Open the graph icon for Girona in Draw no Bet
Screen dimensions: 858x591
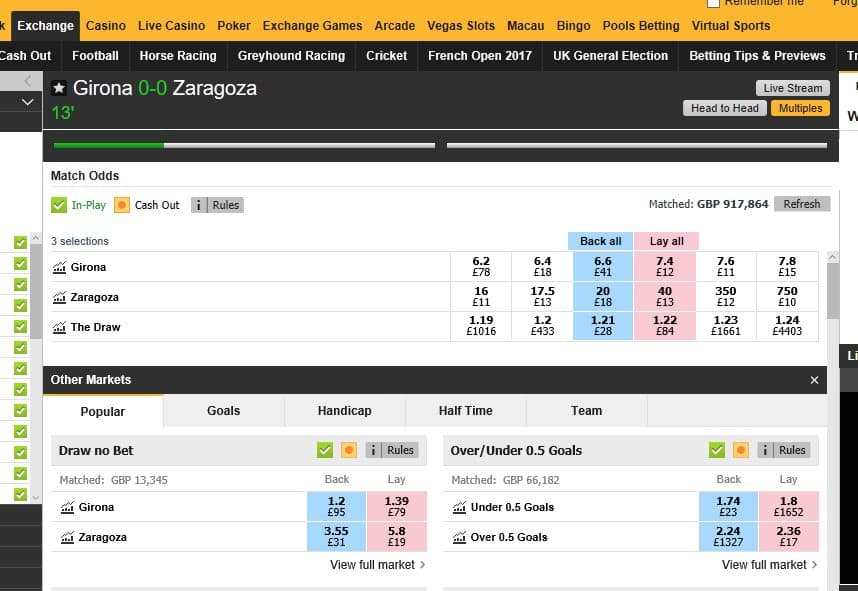pyautogui.click(x=67, y=507)
